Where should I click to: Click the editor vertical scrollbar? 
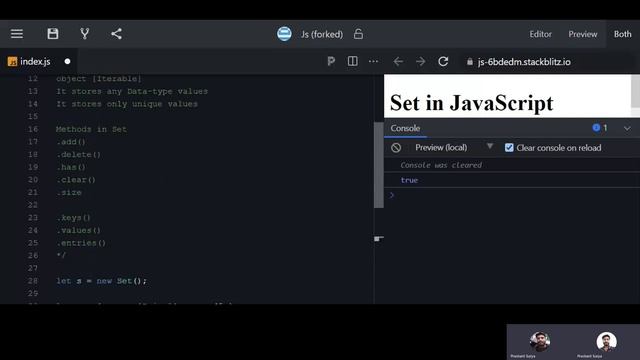(x=379, y=165)
